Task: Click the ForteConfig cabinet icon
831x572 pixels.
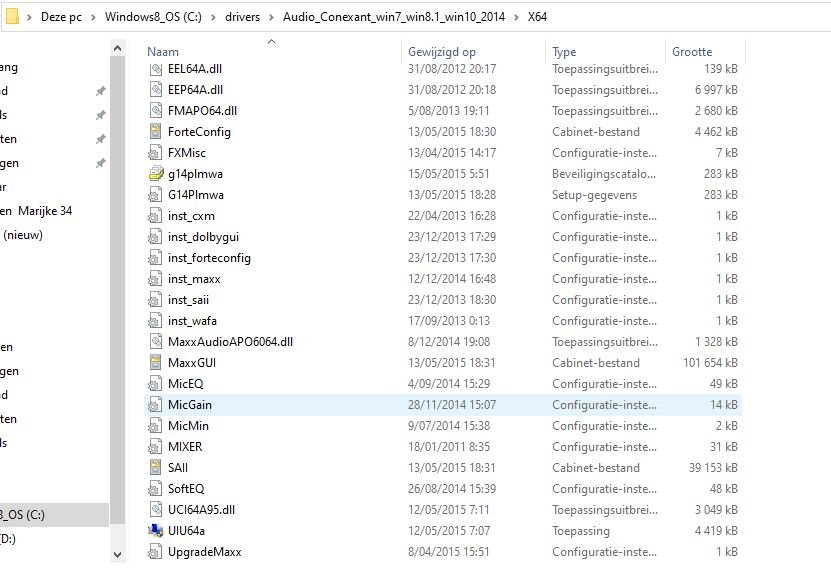Action: tap(155, 131)
